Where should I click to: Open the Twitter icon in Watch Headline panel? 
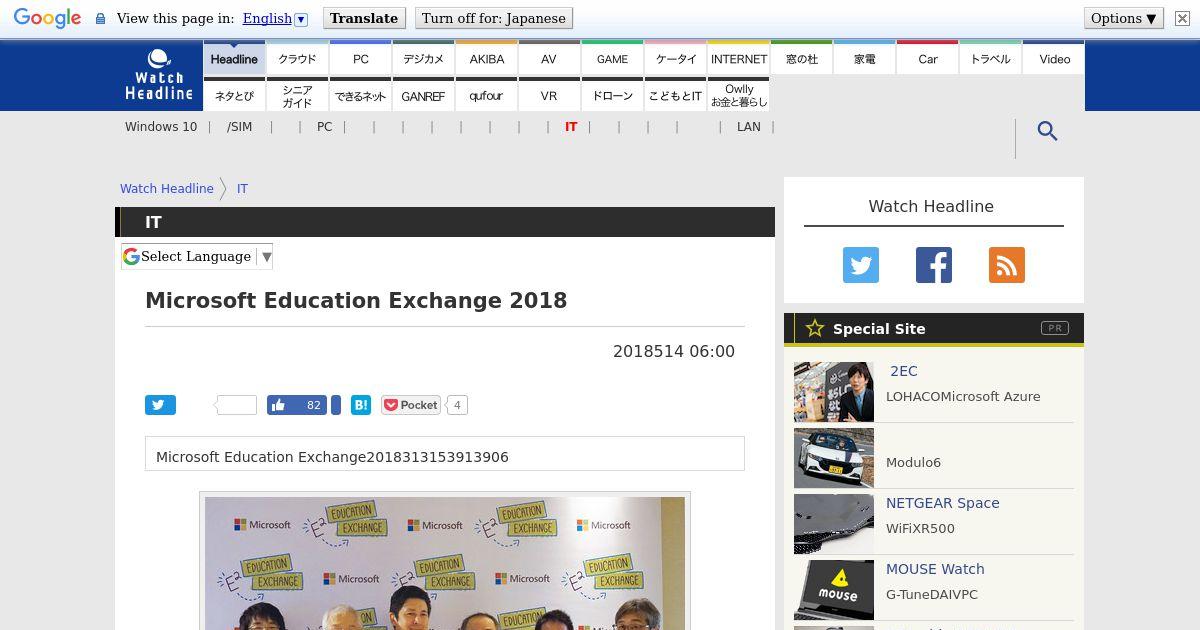point(860,265)
